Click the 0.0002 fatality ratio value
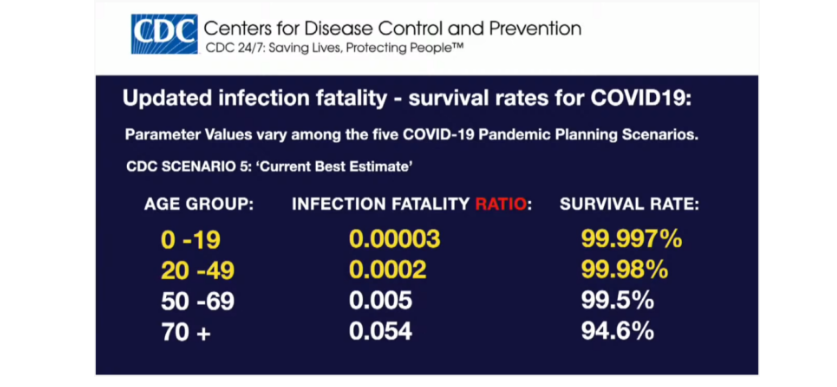The image size is (837, 387). click(x=388, y=271)
